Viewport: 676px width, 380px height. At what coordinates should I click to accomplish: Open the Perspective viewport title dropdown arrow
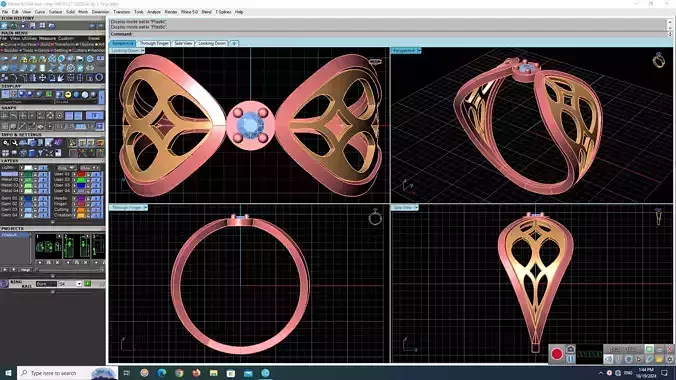[419, 51]
